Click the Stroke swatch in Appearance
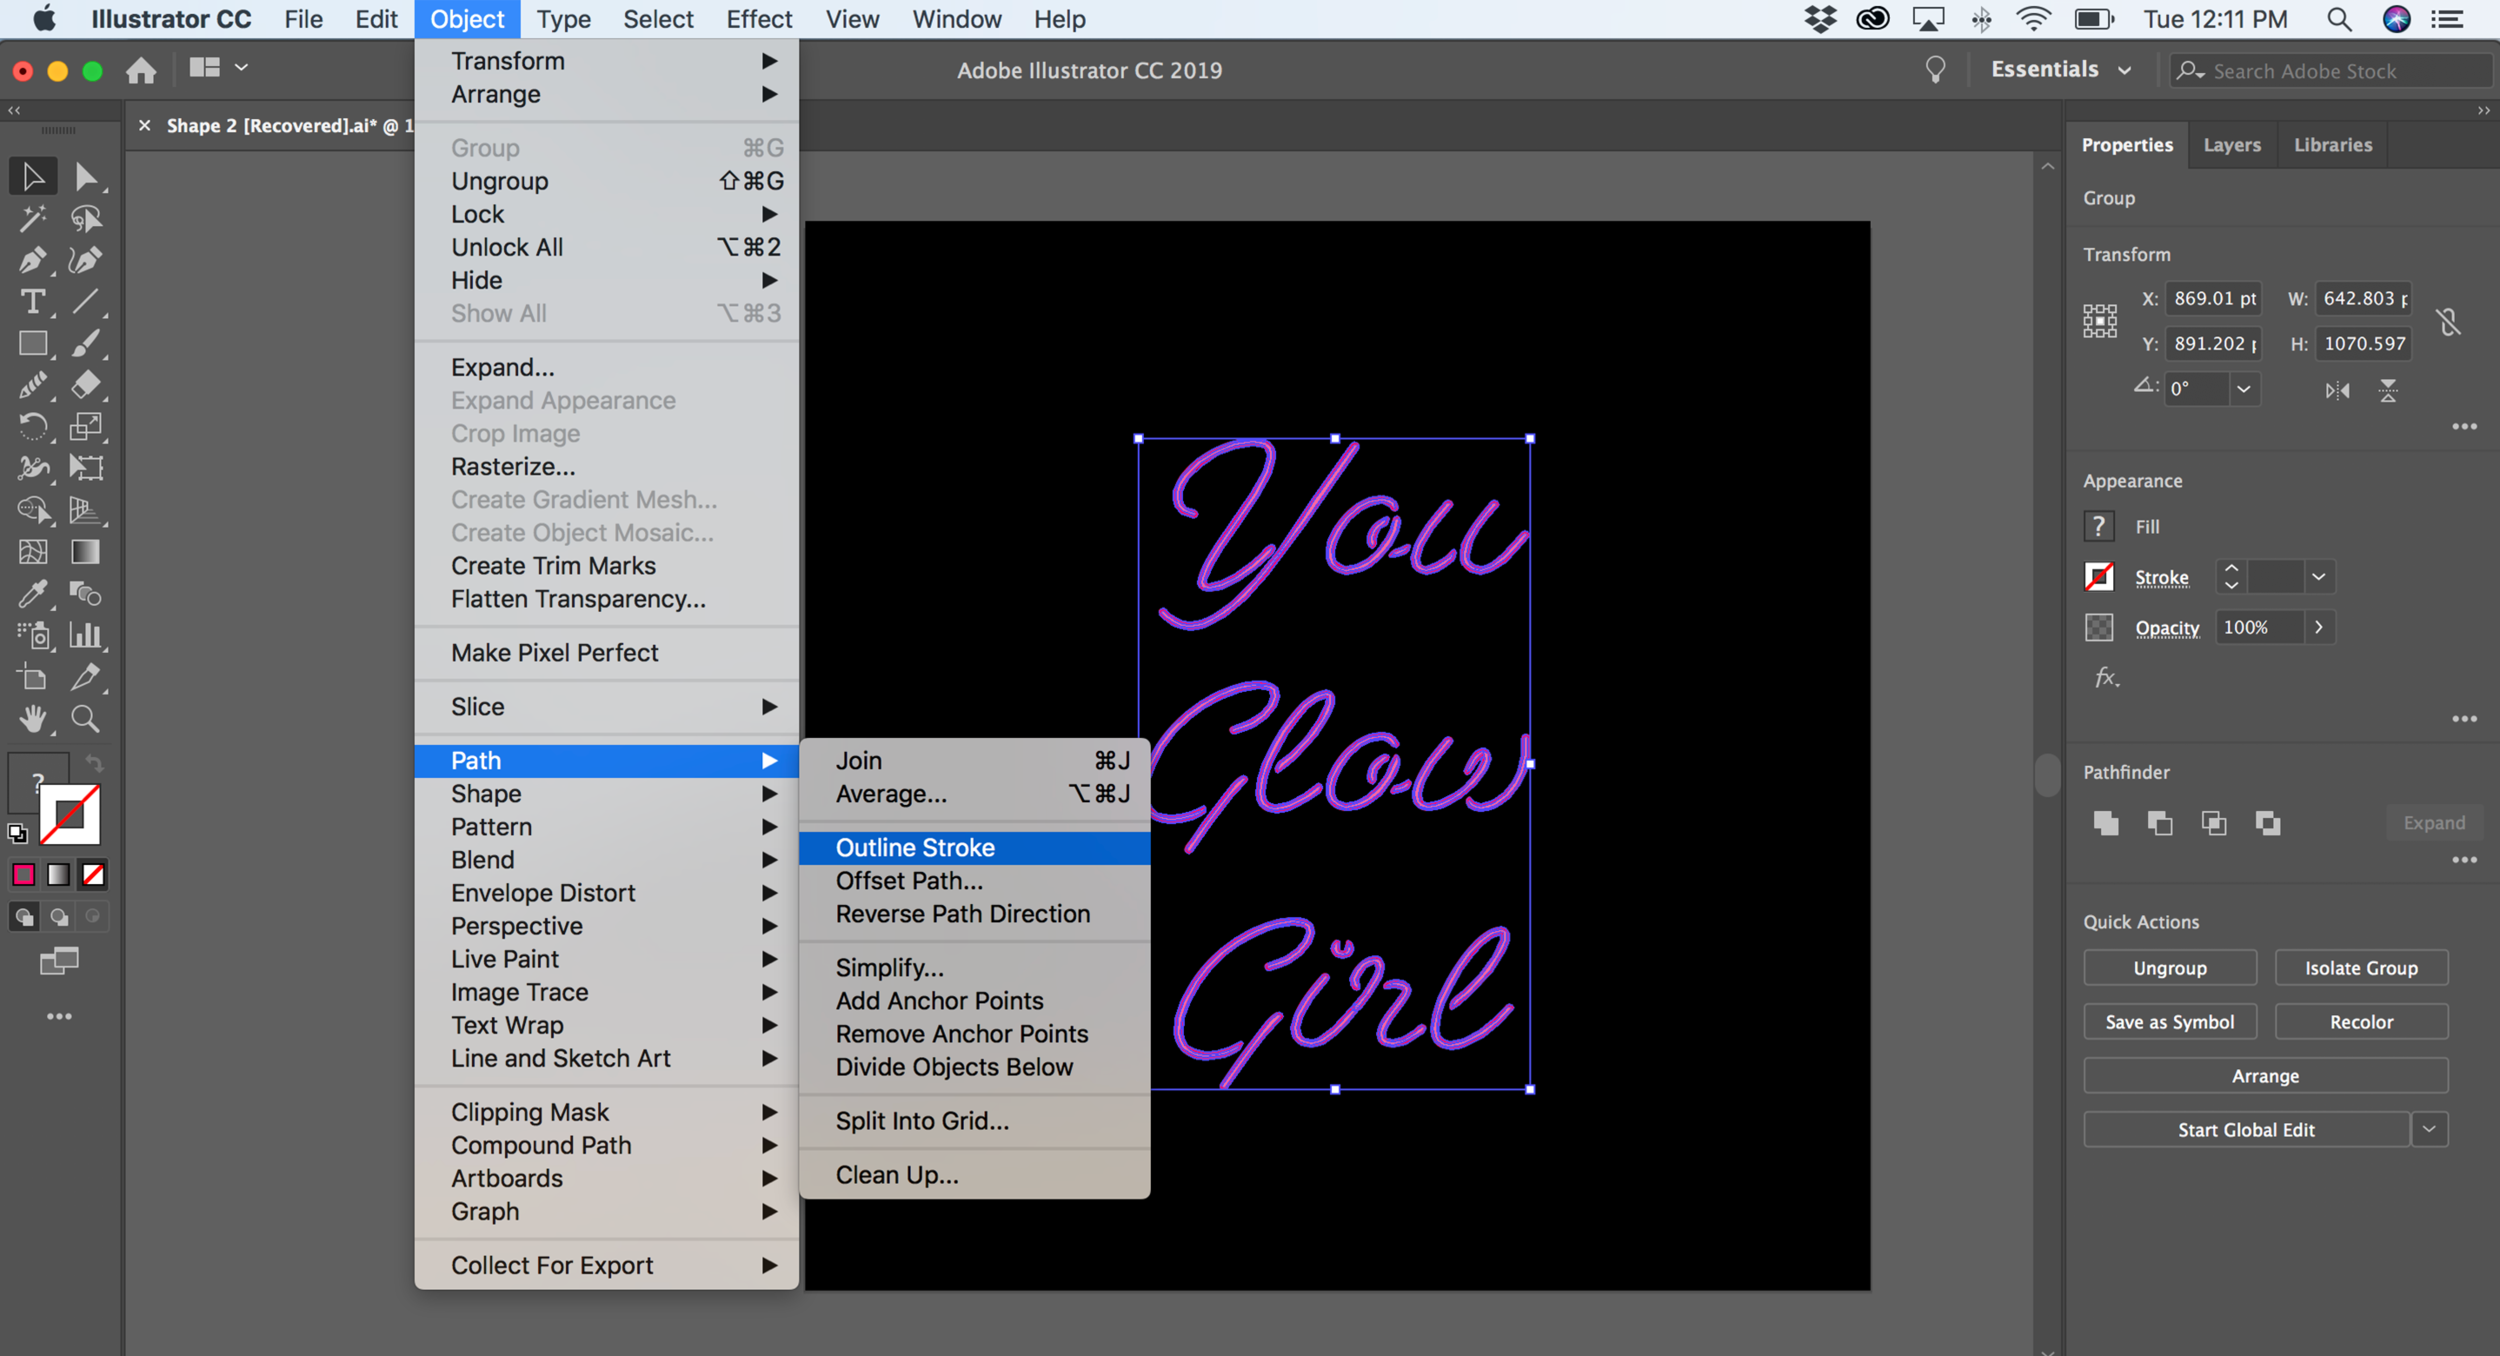 (2099, 577)
